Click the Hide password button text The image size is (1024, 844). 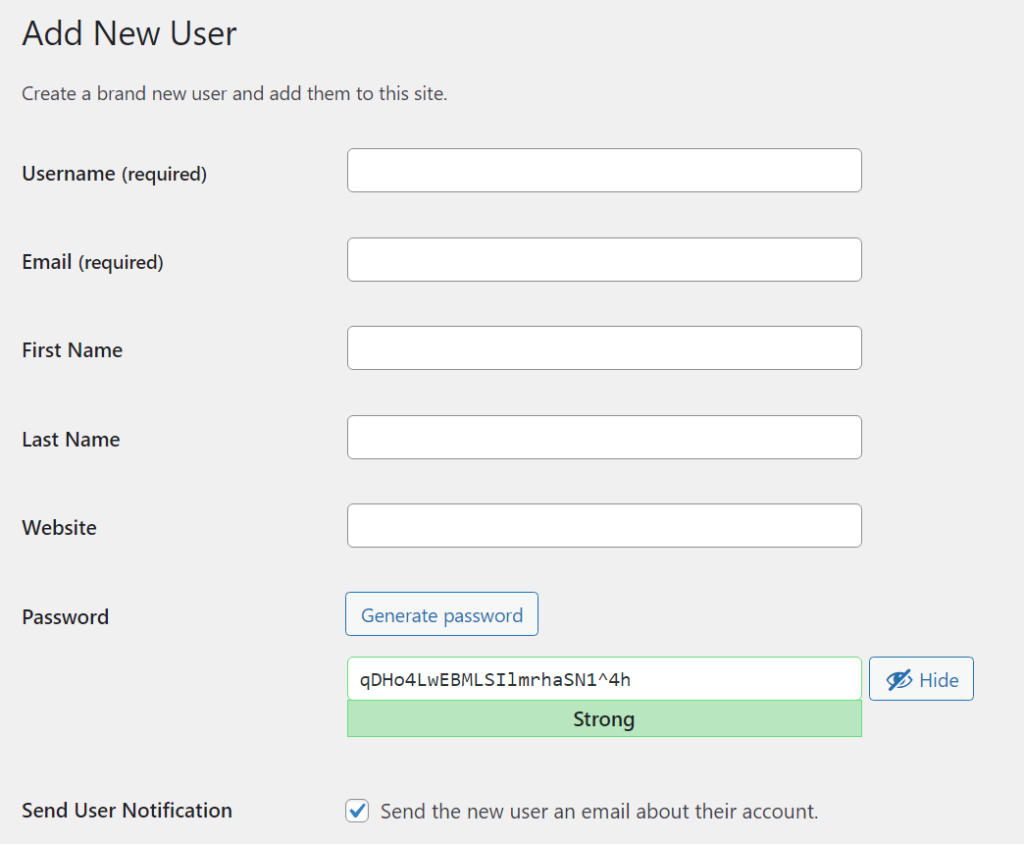[939, 680]
